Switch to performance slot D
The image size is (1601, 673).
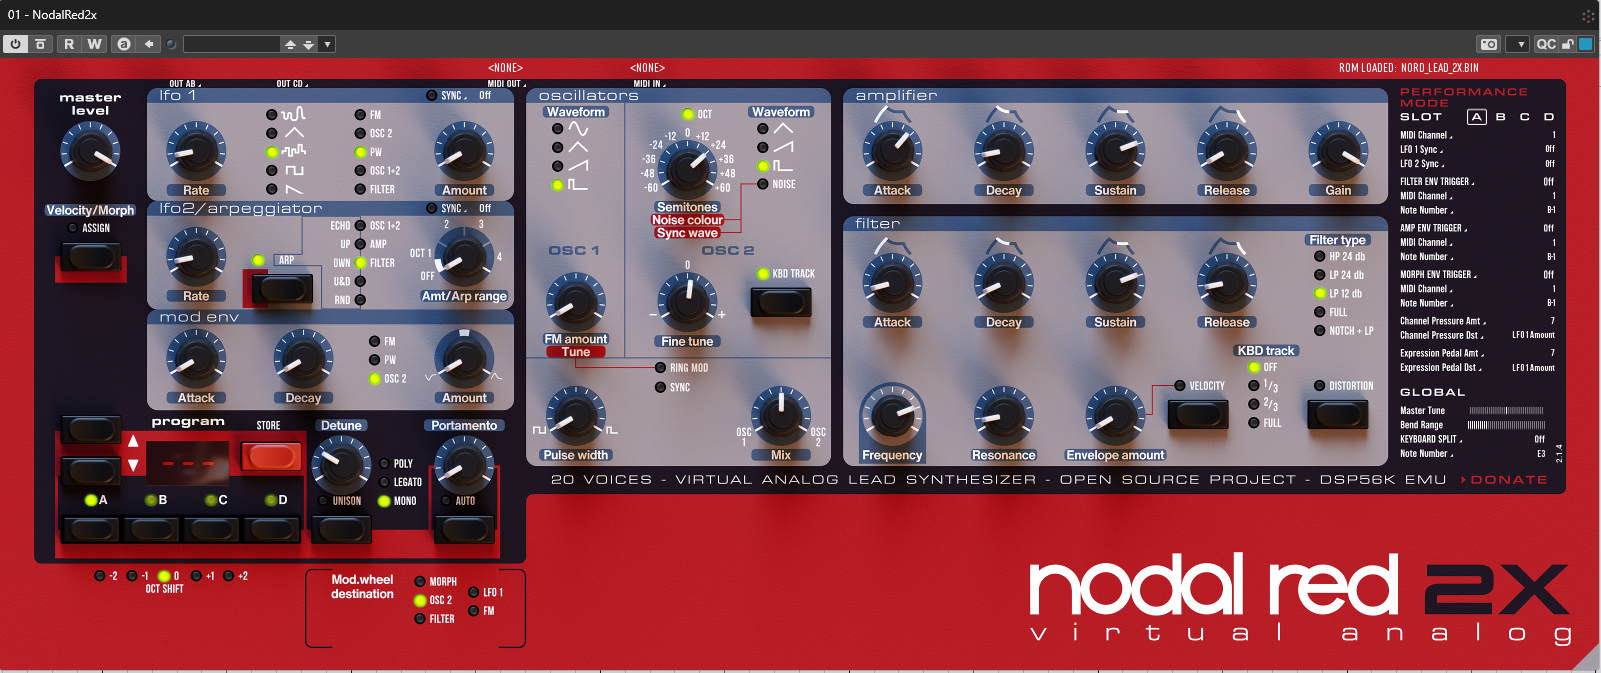[x=1549, y=117]
